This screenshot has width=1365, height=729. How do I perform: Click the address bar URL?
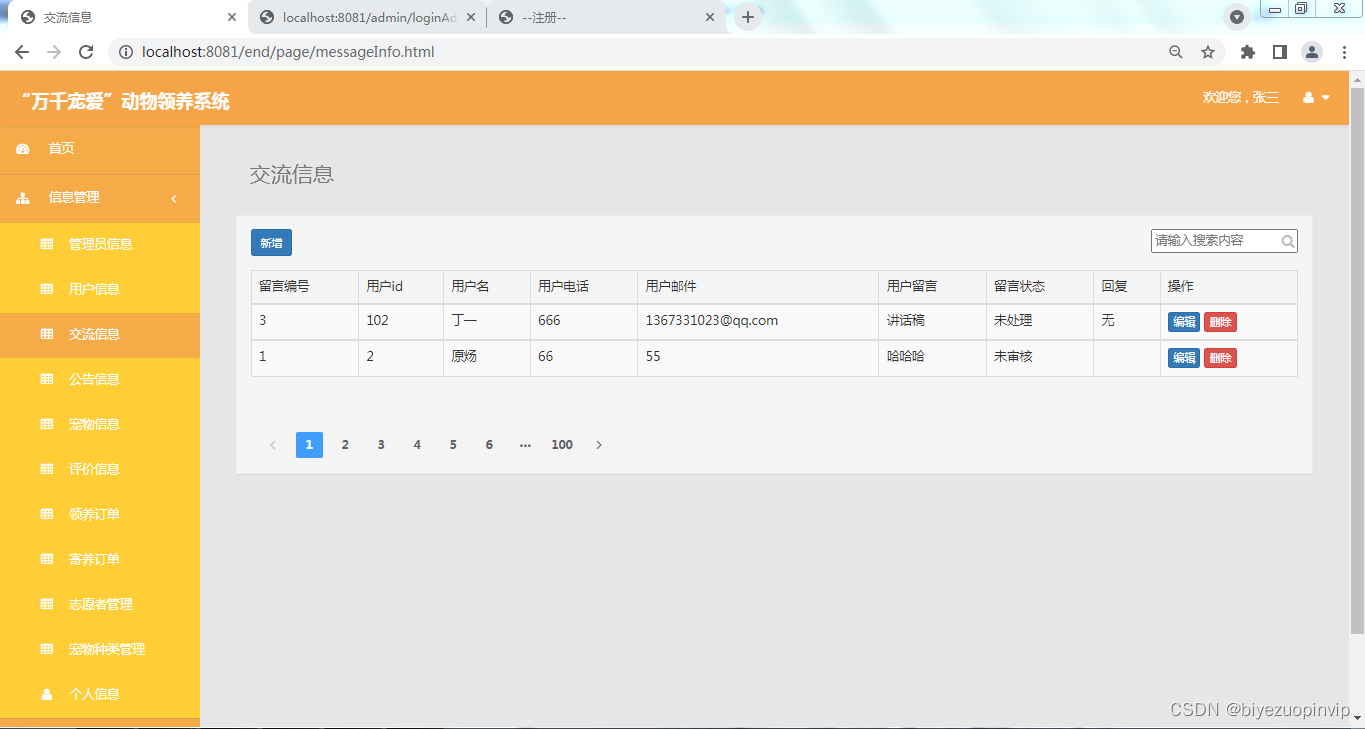click(x=288, y=52)
